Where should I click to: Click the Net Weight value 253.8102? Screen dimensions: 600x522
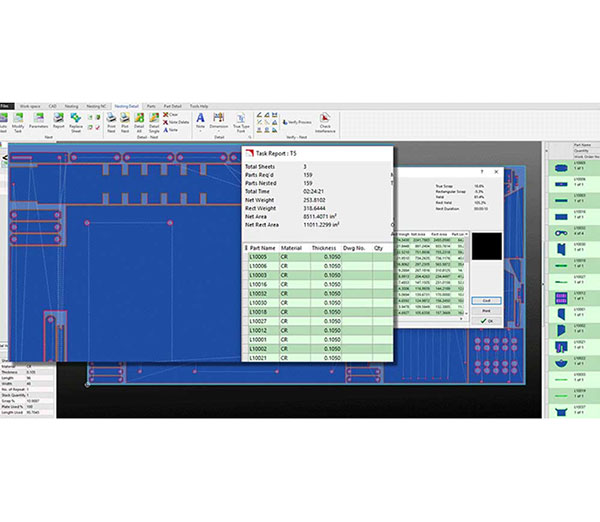(x=314, y=200)
